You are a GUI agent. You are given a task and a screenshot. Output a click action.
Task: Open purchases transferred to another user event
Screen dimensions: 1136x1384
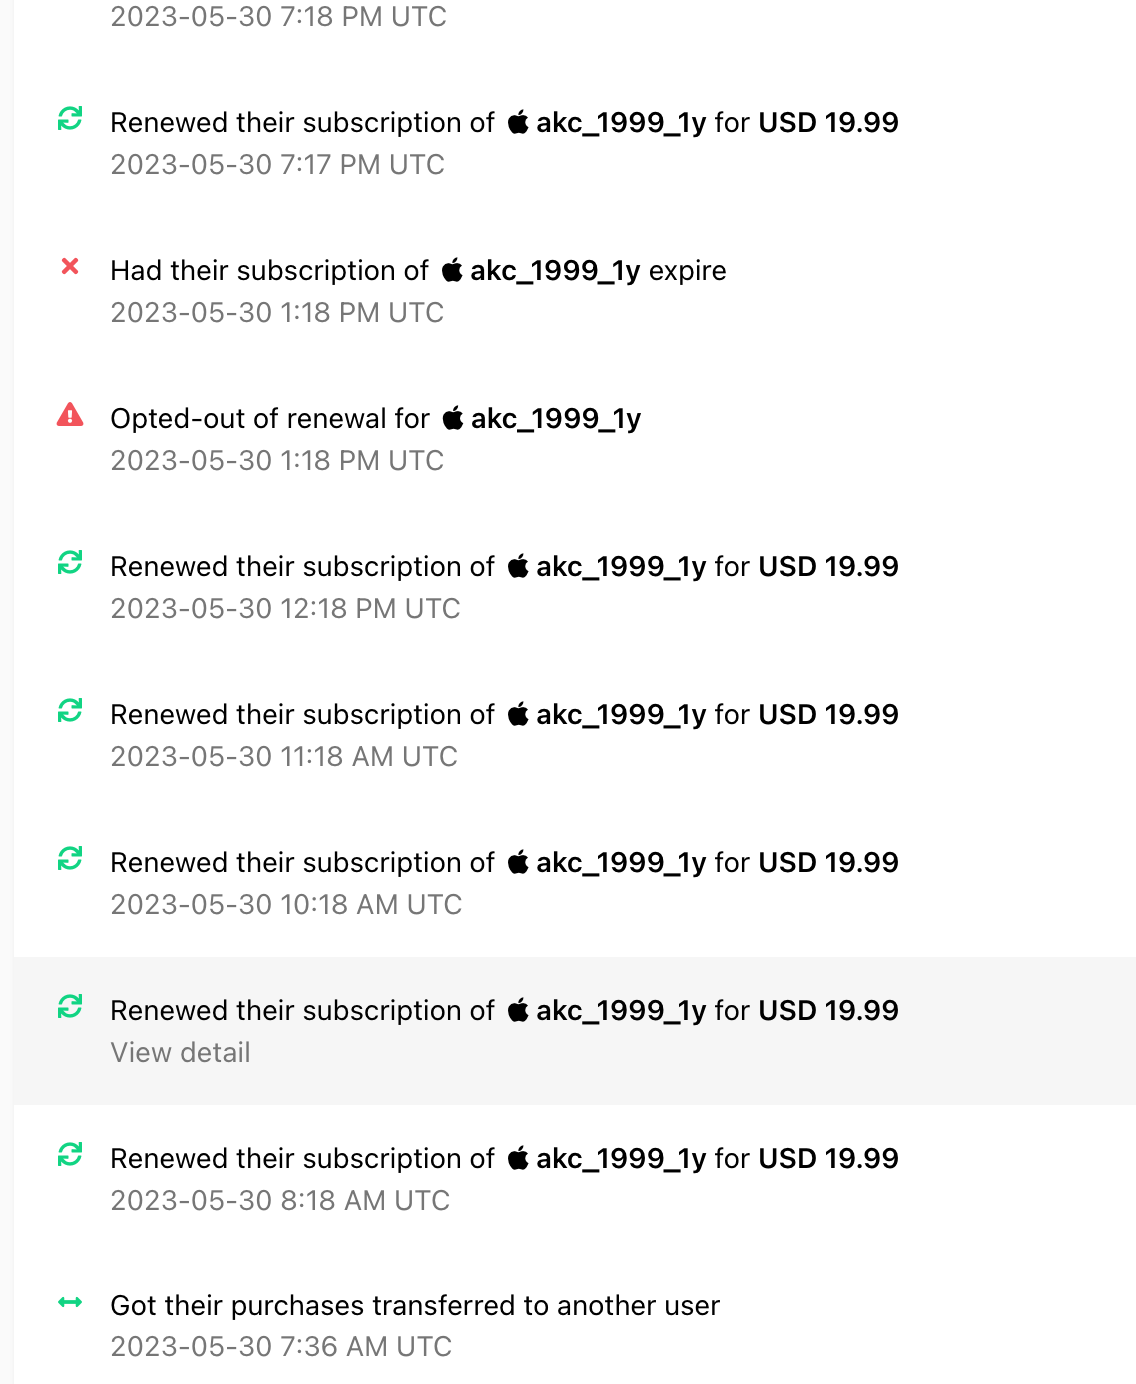[x=575, y=1325]
